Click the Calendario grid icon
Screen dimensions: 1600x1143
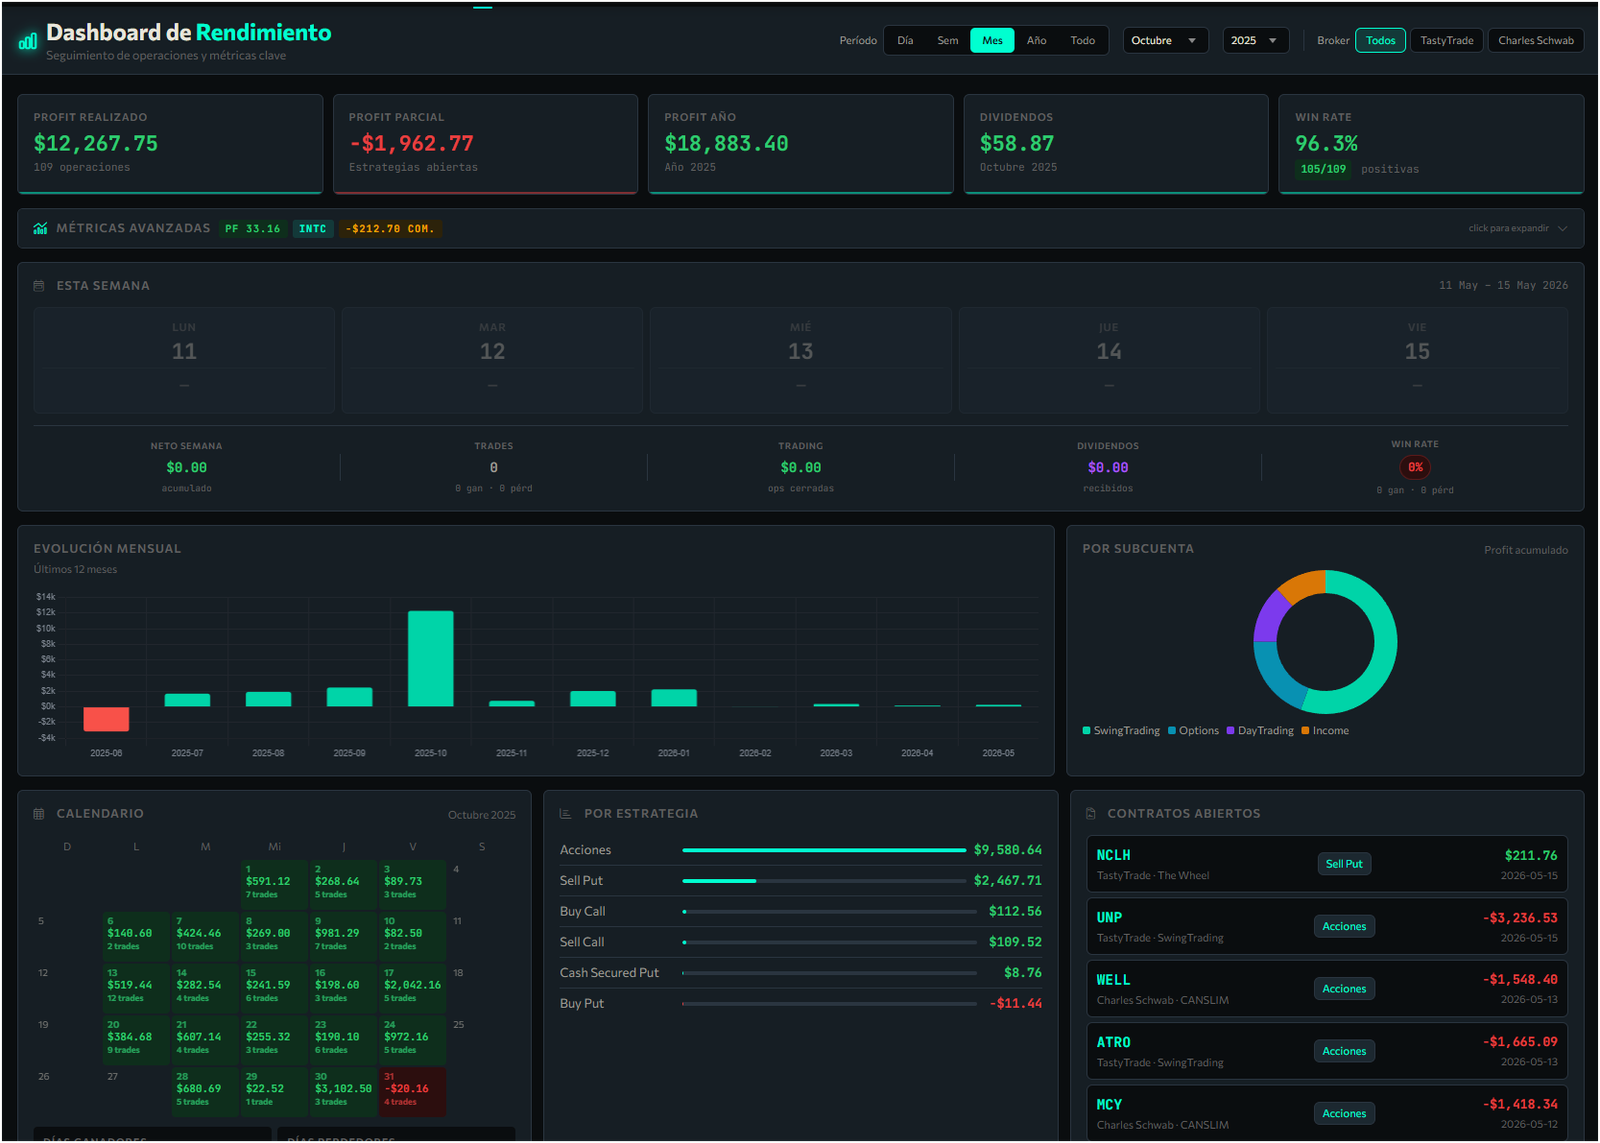tap(39, 814)
